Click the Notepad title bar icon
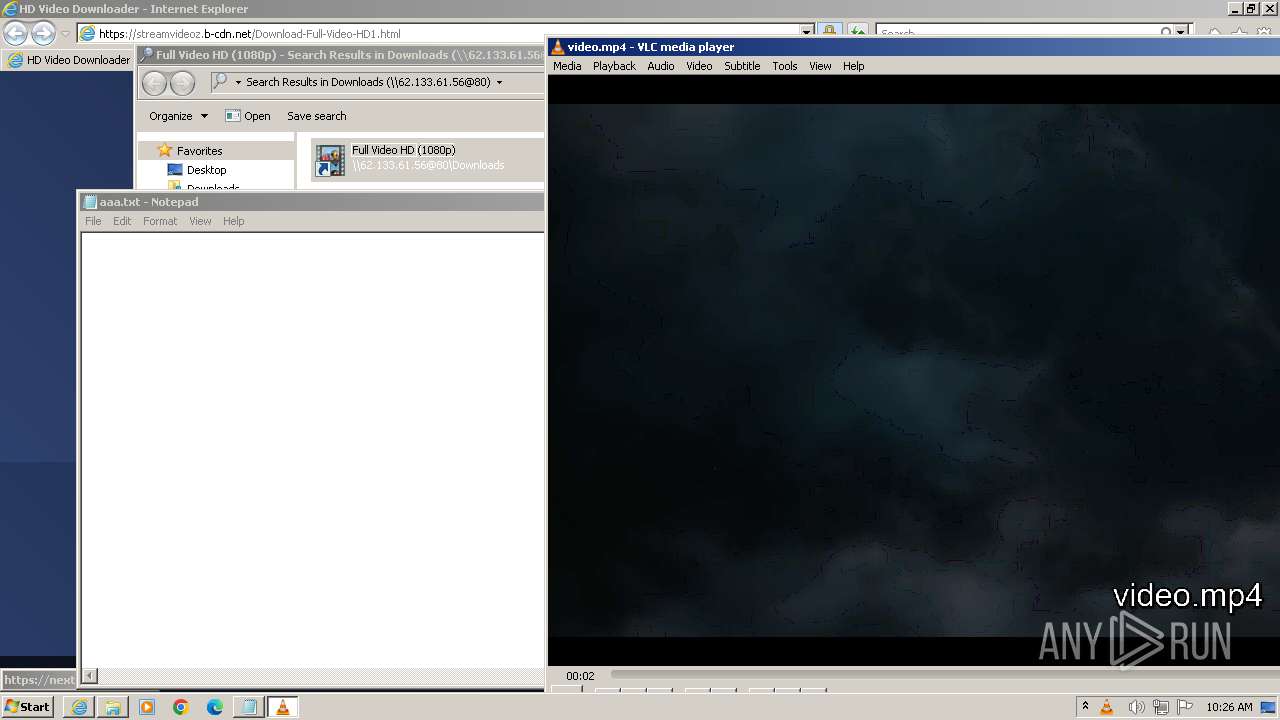 90,202
